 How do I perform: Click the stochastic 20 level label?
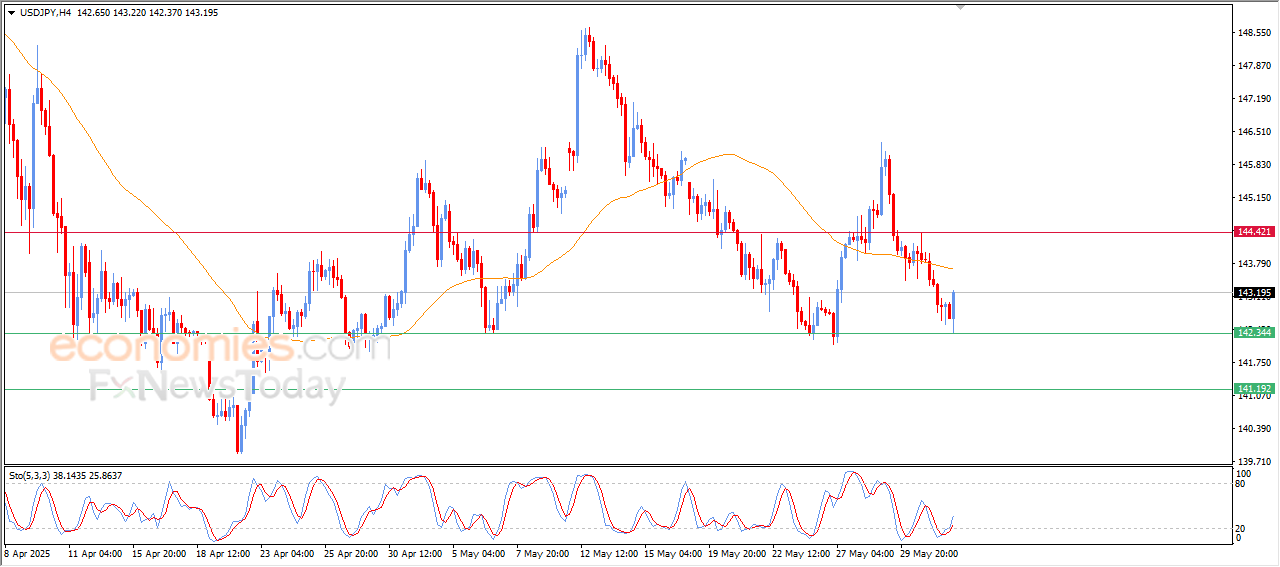tap(1242, 528)
